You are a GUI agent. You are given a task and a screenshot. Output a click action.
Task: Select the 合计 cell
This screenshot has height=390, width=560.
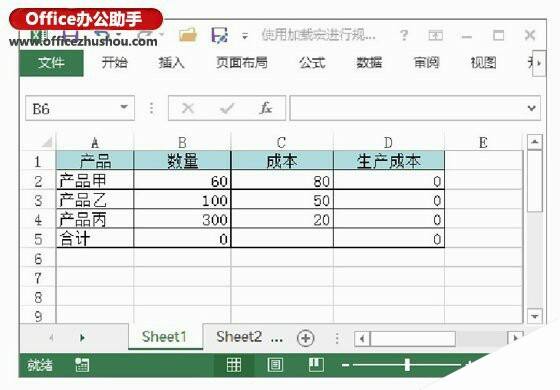[95, 239]
